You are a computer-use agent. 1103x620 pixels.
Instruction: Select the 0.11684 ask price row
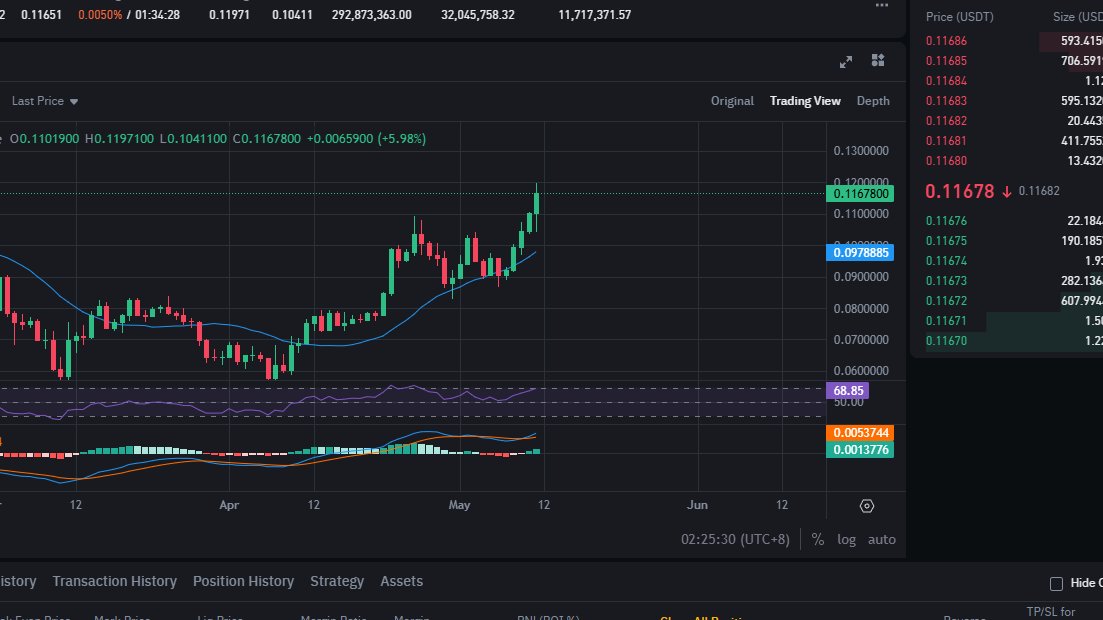(1014, 81)
